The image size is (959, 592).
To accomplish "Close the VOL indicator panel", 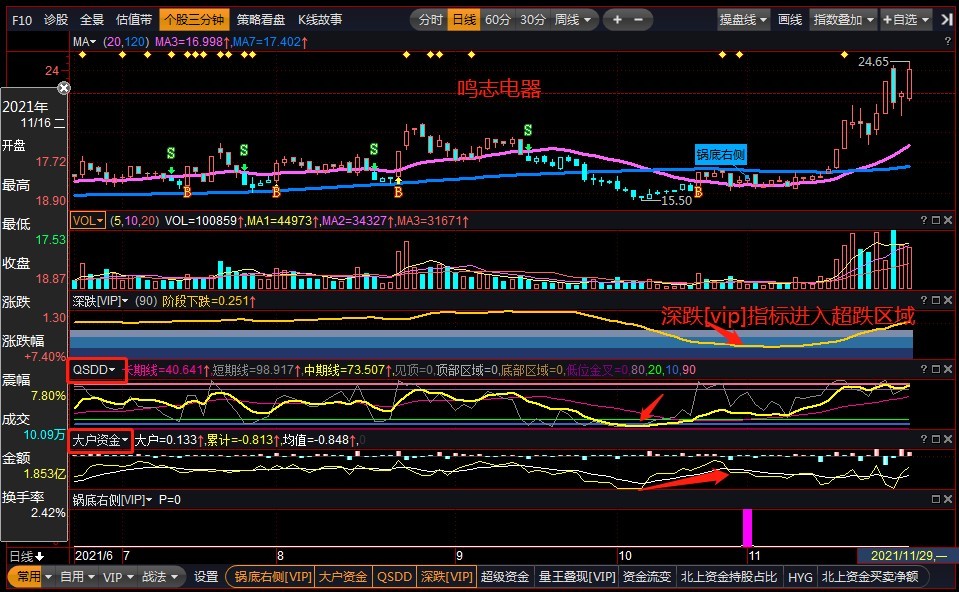I will pos(948,220).
